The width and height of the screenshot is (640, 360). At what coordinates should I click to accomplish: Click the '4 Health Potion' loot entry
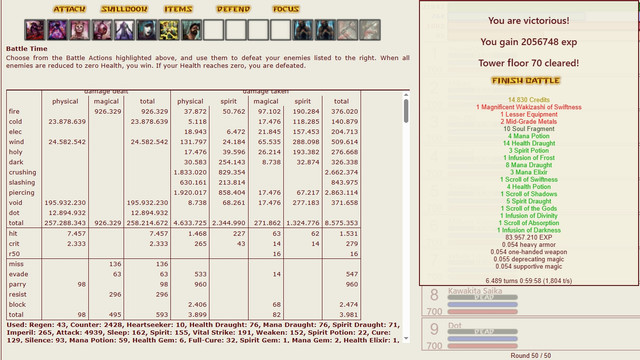(529, 187)
